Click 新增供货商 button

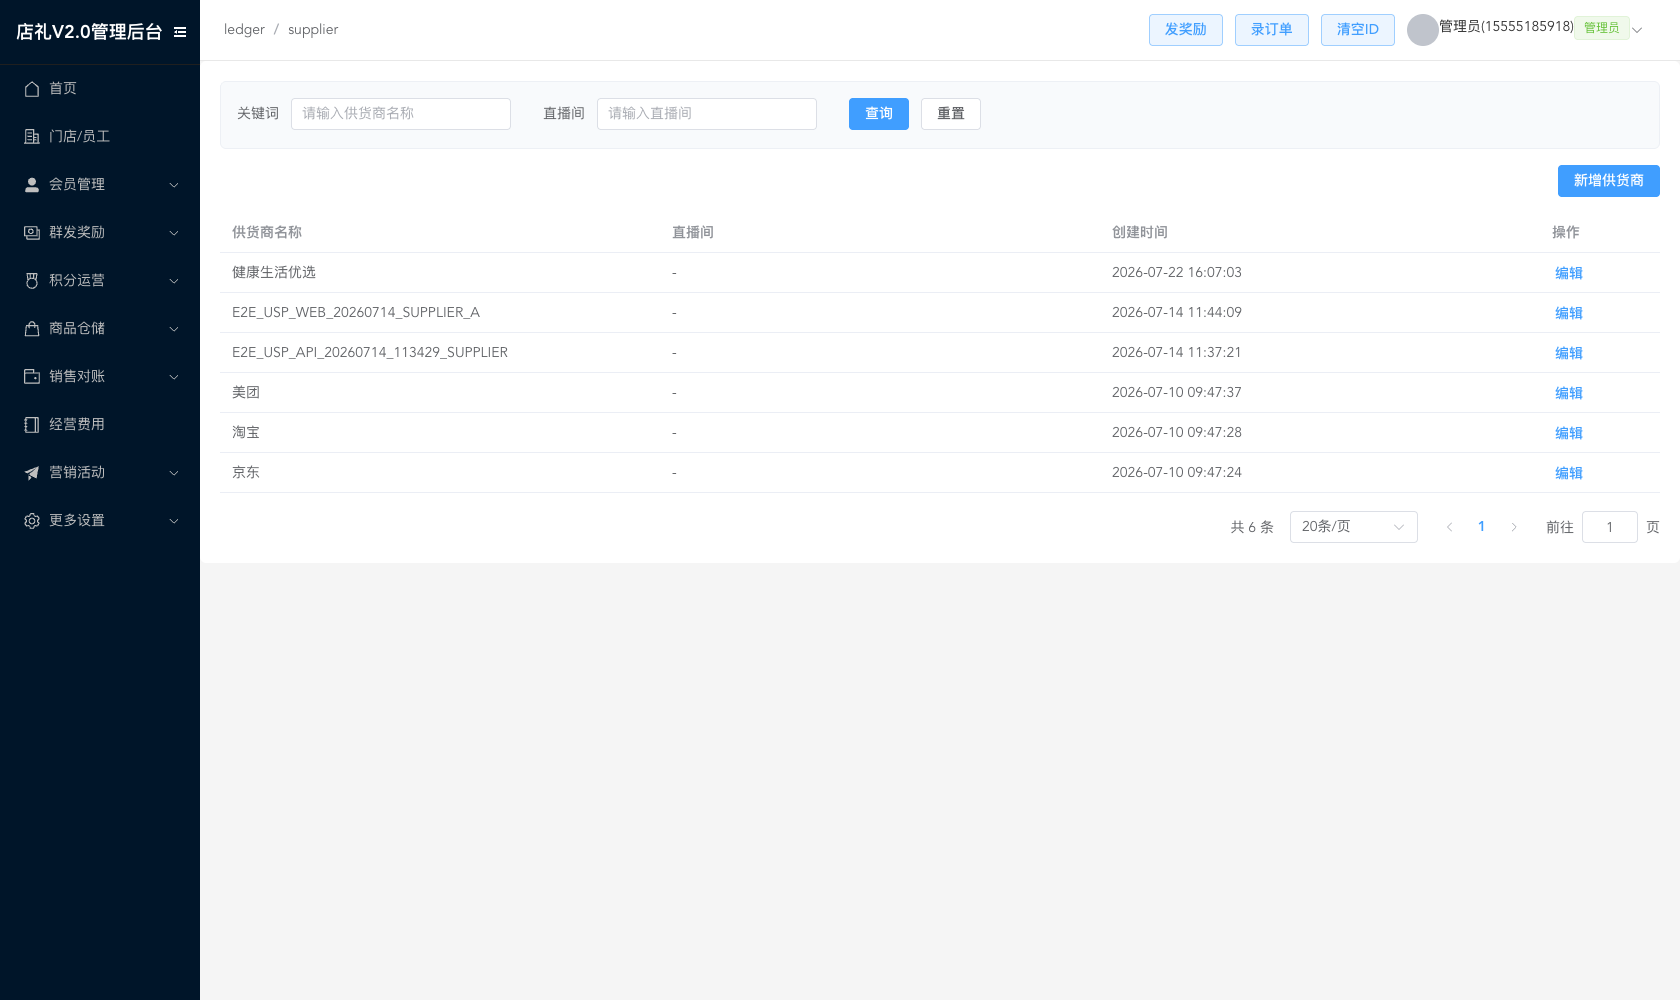tap(1609, 181)
